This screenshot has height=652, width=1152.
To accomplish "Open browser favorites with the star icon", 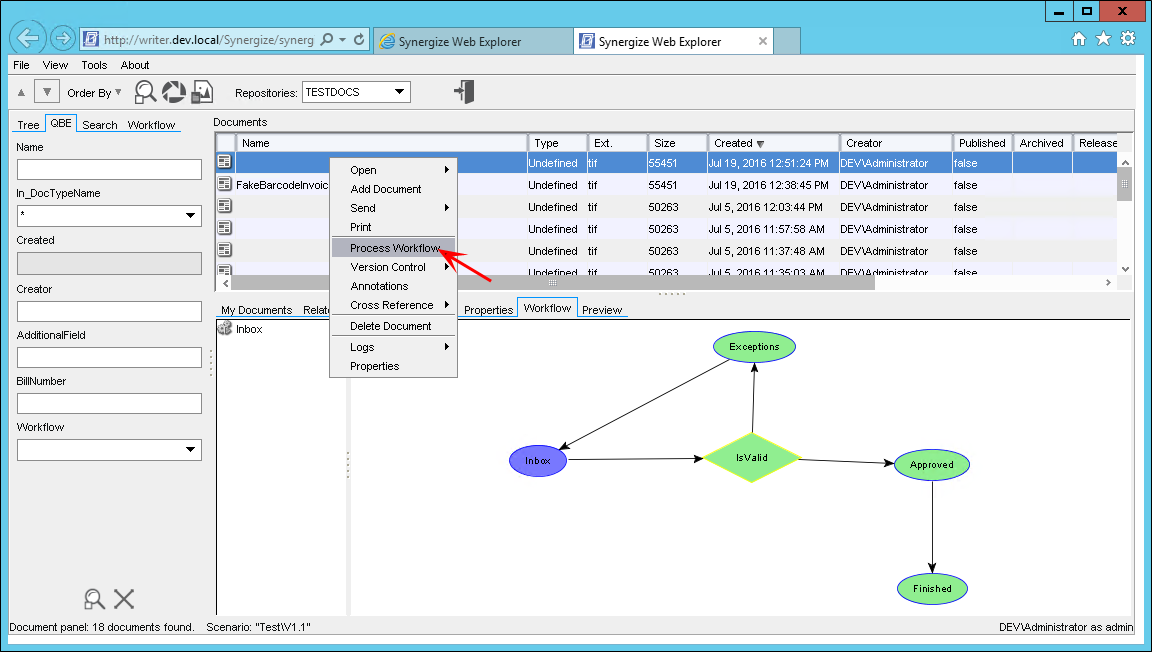I will click(1104, 39).
